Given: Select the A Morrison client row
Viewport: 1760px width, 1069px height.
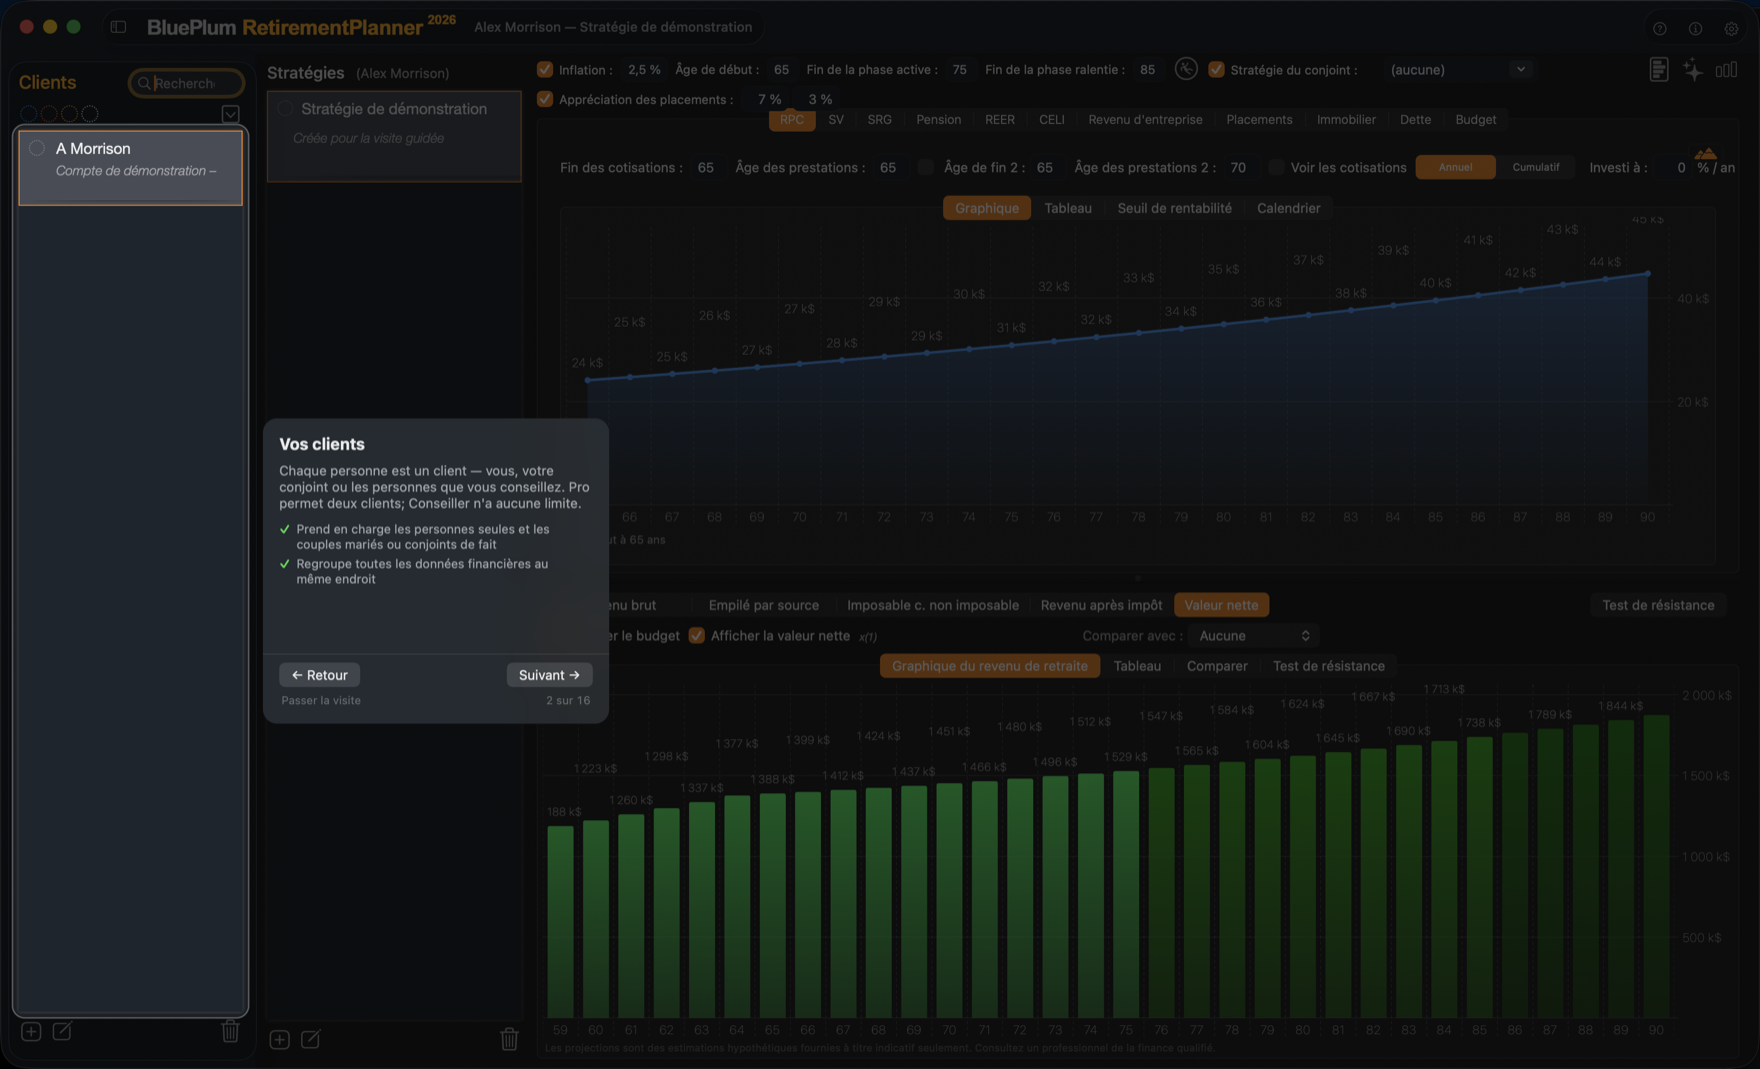Looking at the screenshot, I should pos(131,167).
